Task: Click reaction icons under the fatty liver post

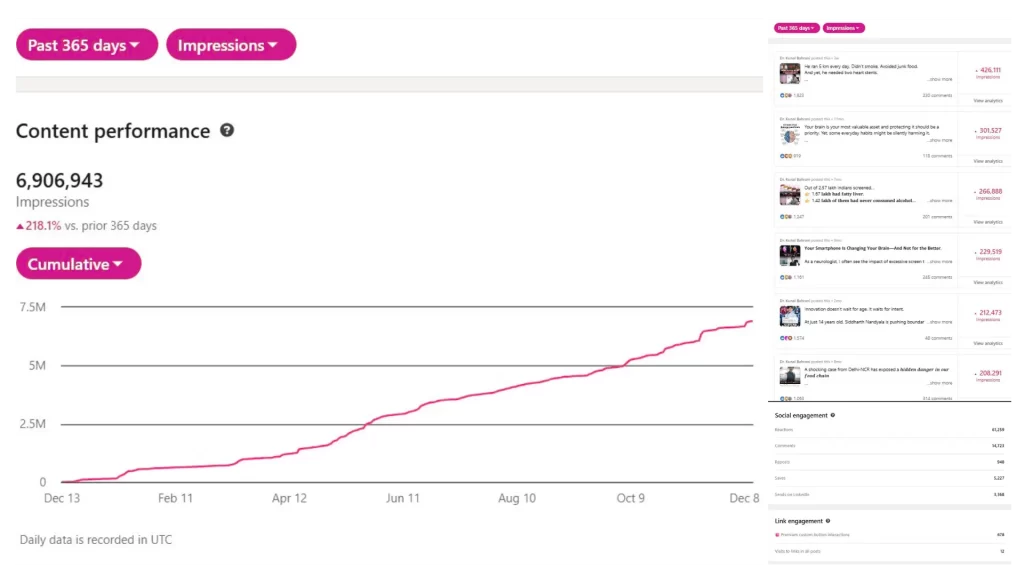Action: click(x=786, y=216)
